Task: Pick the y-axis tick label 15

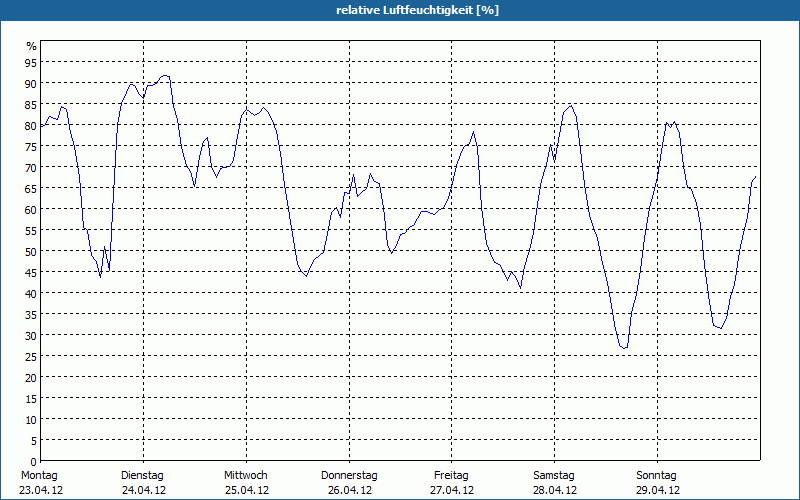Action: coord(31,398)
